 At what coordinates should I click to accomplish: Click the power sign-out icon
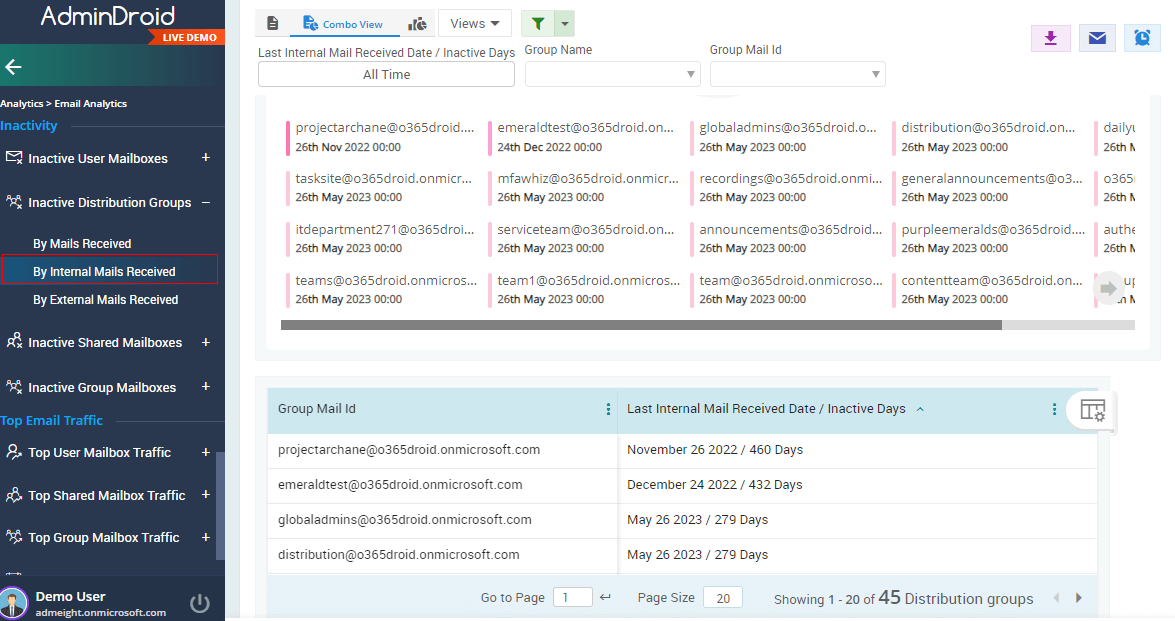(199, 603)
